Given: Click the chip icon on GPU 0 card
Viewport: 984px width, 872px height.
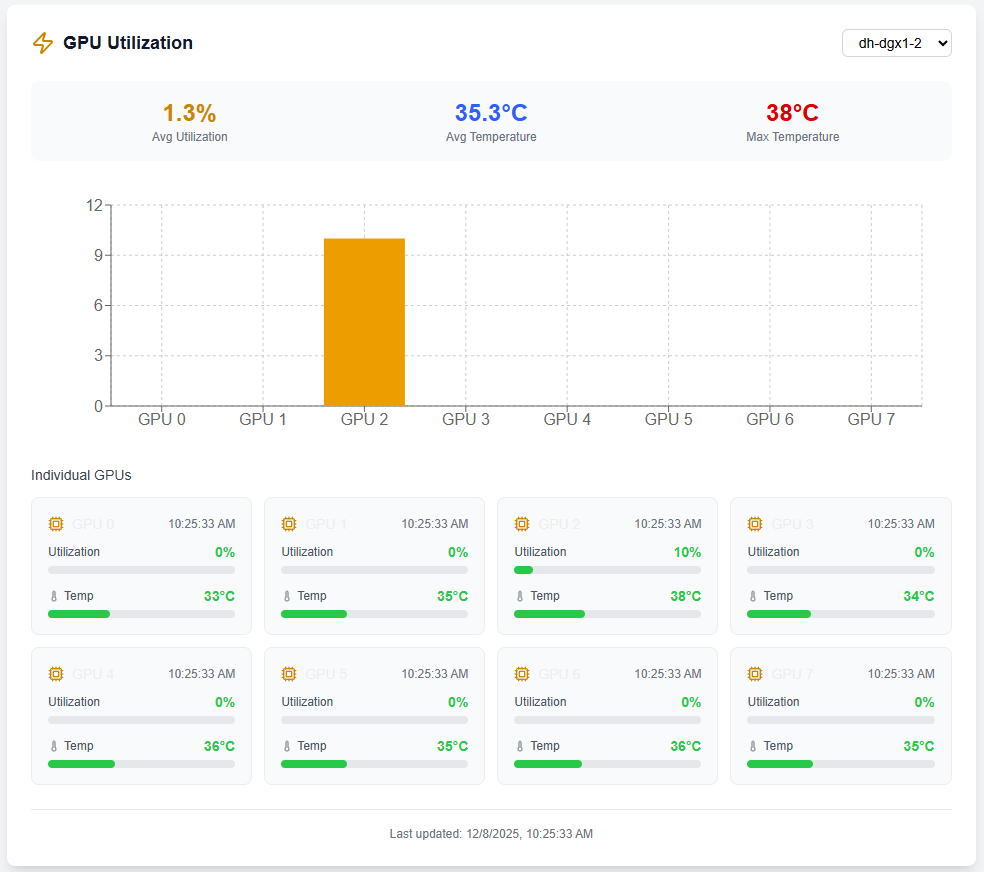Looking at the screenshot, I should pos(56,524).
